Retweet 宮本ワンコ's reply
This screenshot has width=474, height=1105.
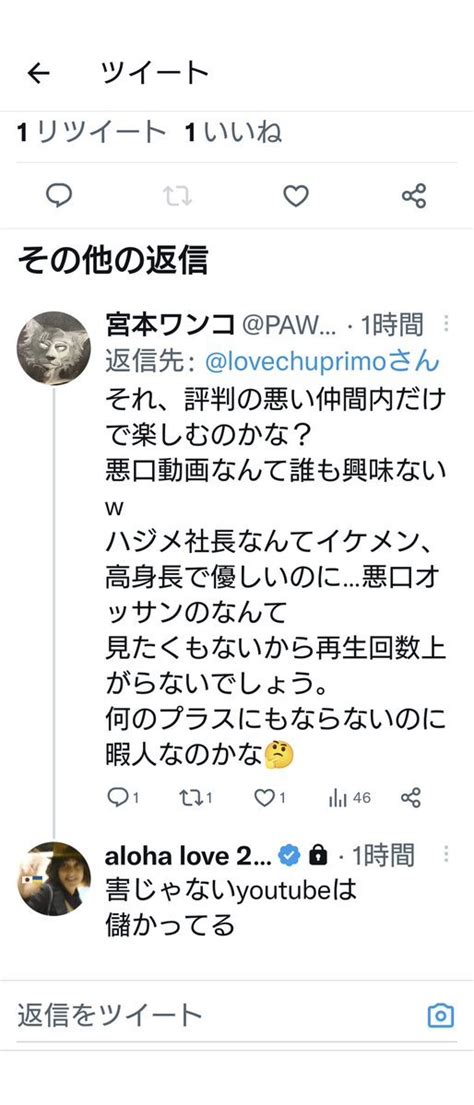[x=196, y=798]
